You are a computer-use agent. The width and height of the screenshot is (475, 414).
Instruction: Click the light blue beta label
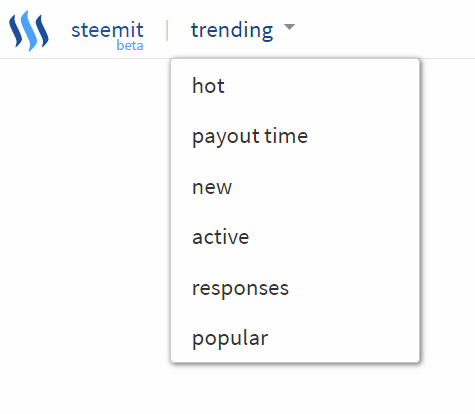pos(130,45)
